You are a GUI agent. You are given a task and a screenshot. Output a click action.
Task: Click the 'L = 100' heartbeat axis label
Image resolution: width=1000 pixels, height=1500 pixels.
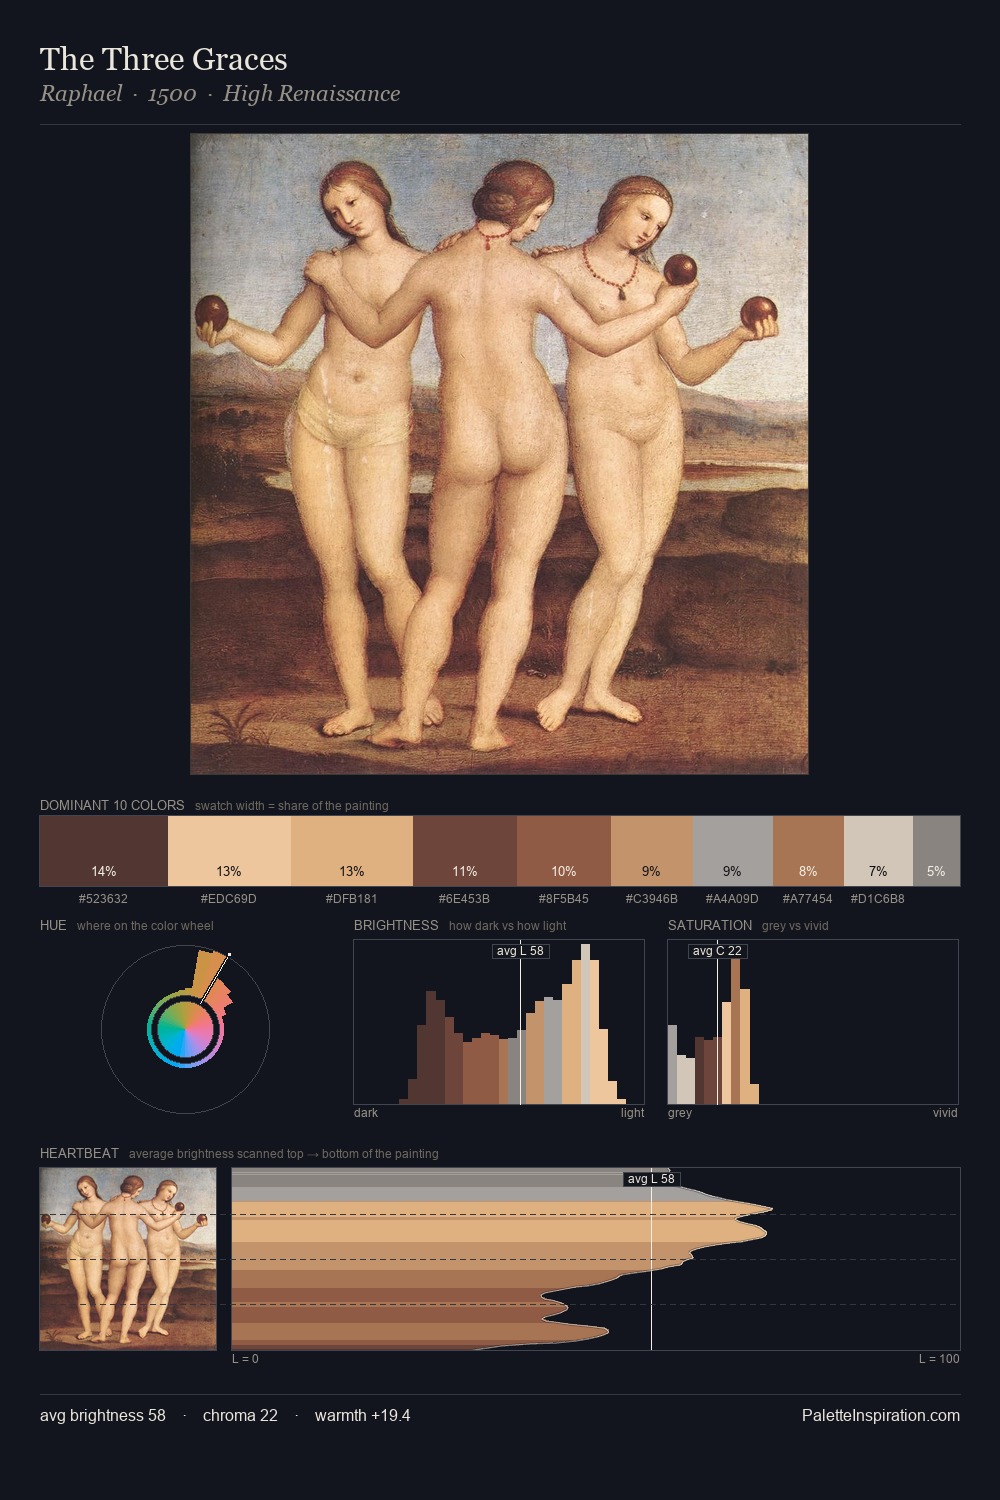click(939, 1358)
